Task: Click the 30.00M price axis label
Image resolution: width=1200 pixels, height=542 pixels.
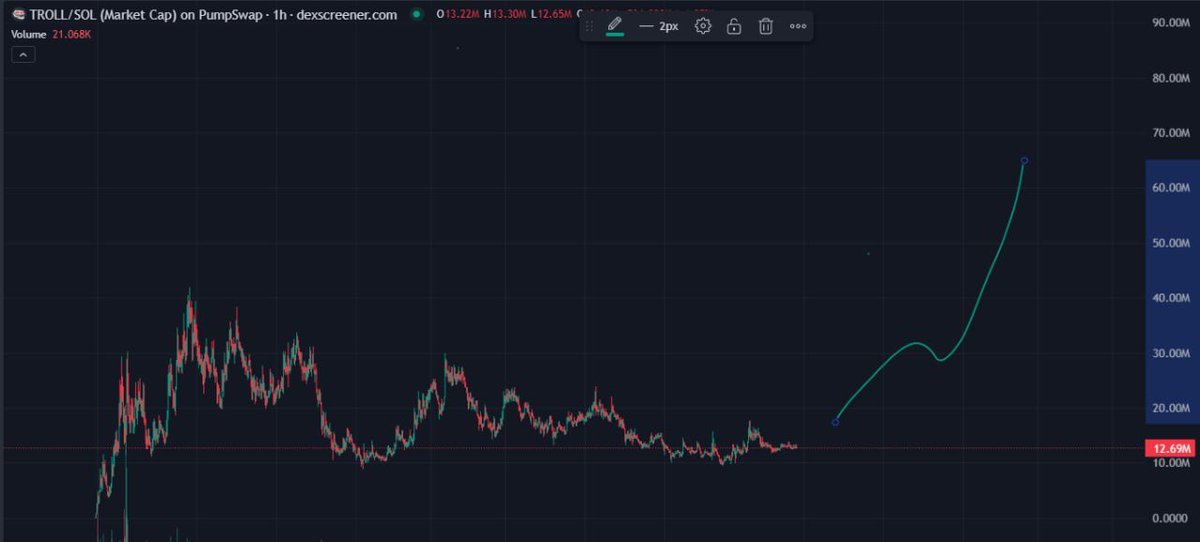Action: [1172, 354]
